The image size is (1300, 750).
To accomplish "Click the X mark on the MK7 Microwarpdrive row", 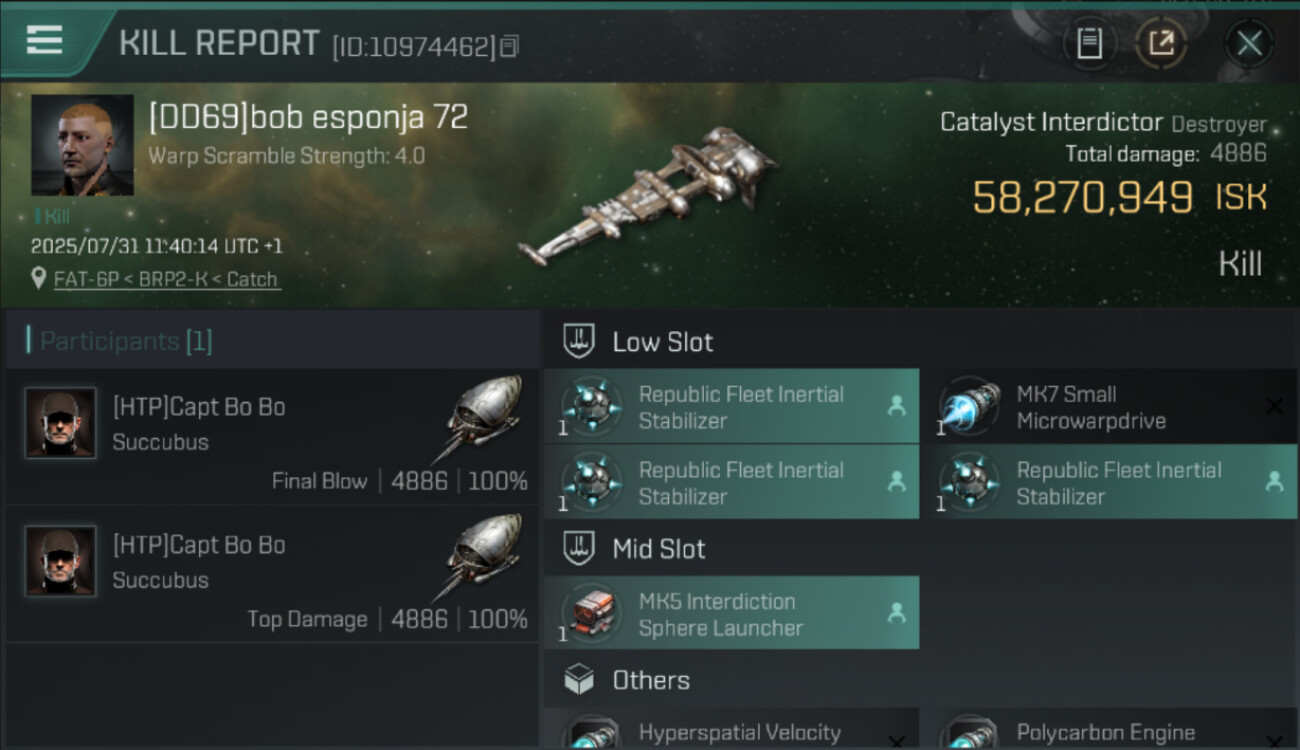I will coord(1273,406).
